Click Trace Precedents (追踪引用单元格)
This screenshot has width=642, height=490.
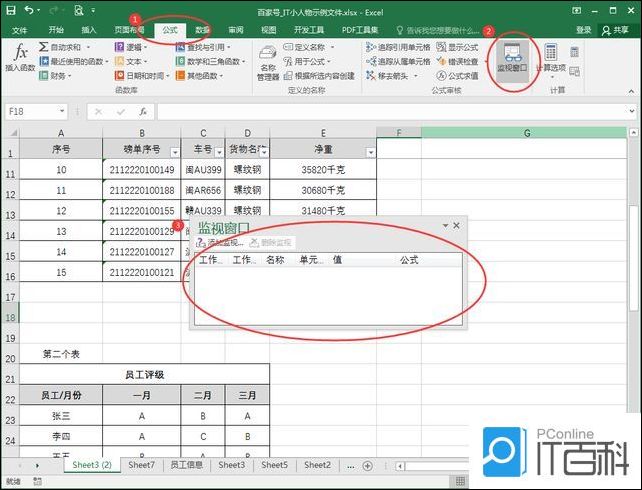coord(398,47)
